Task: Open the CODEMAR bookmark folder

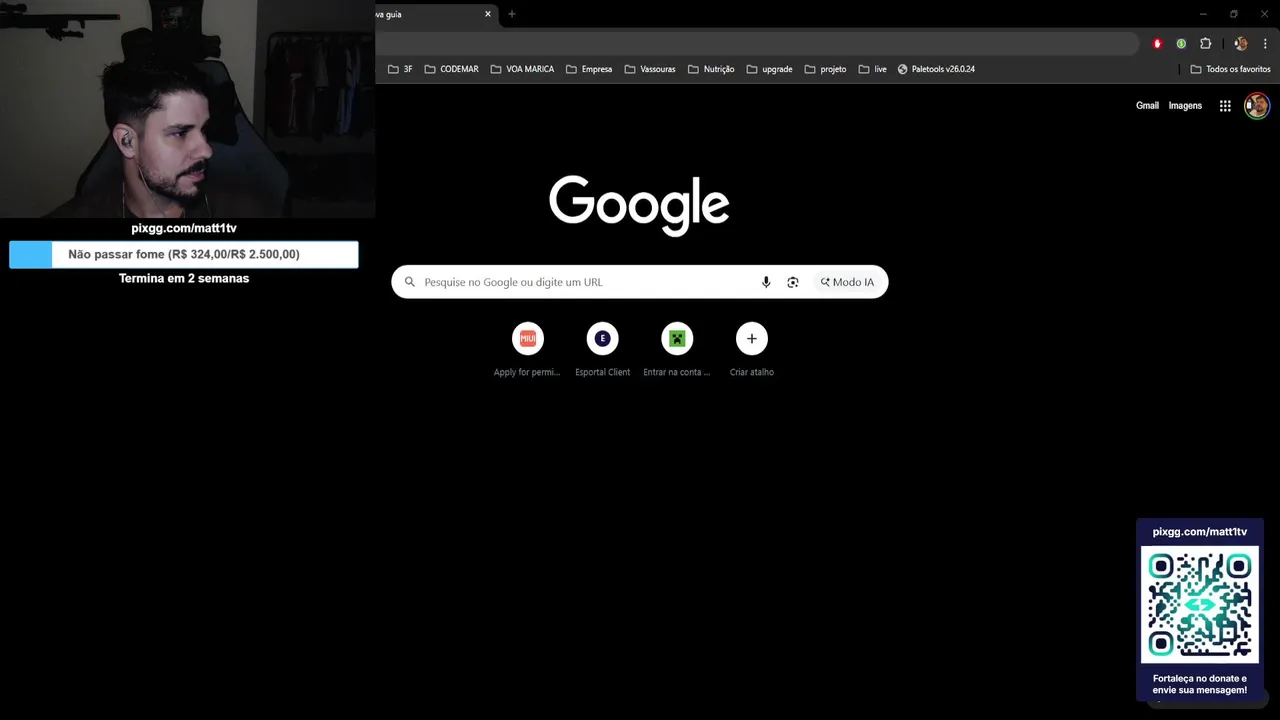Action: click(452, 69)
